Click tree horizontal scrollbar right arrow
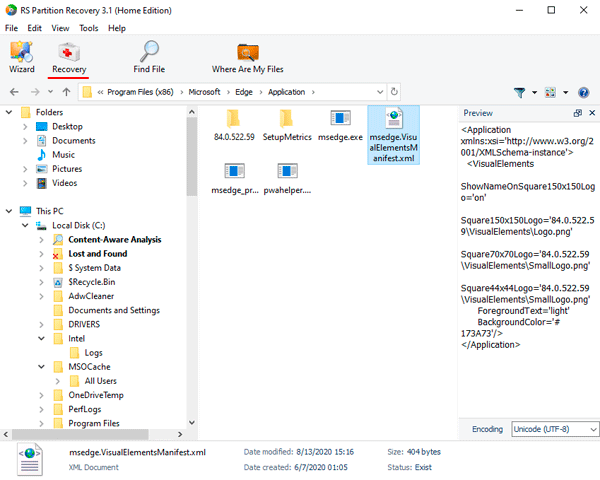Viewport: 600px width, 480px height. (x=180, y=434)
